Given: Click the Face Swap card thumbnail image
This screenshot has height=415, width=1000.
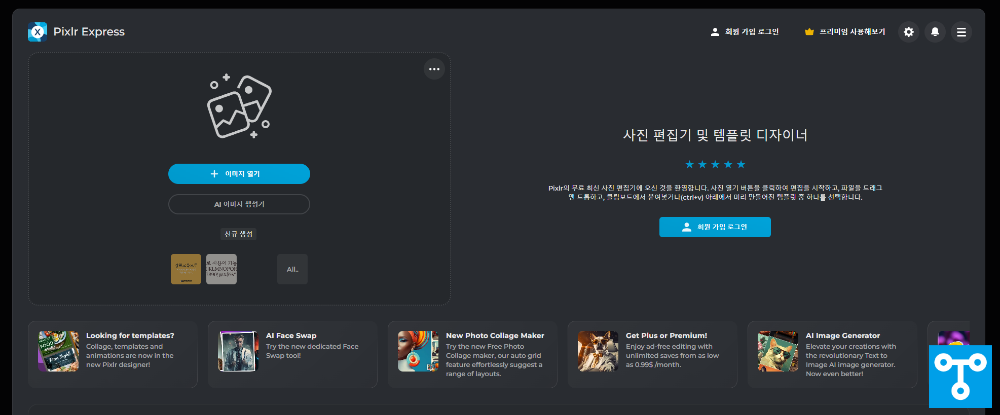Looking at the screenshot, I should 239,351.
